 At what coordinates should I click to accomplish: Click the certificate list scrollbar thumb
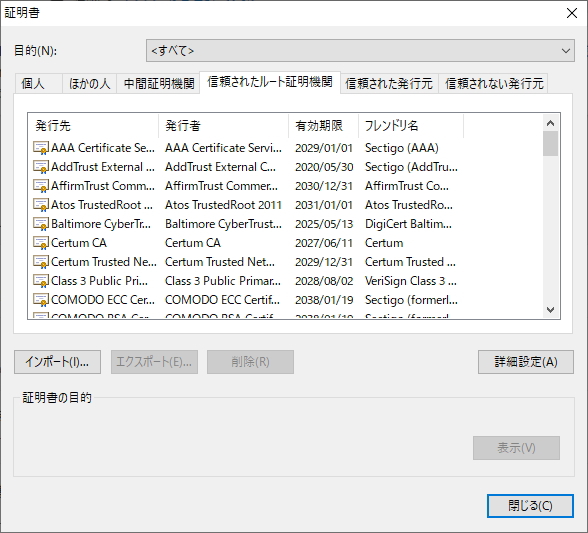pos(550,143)
